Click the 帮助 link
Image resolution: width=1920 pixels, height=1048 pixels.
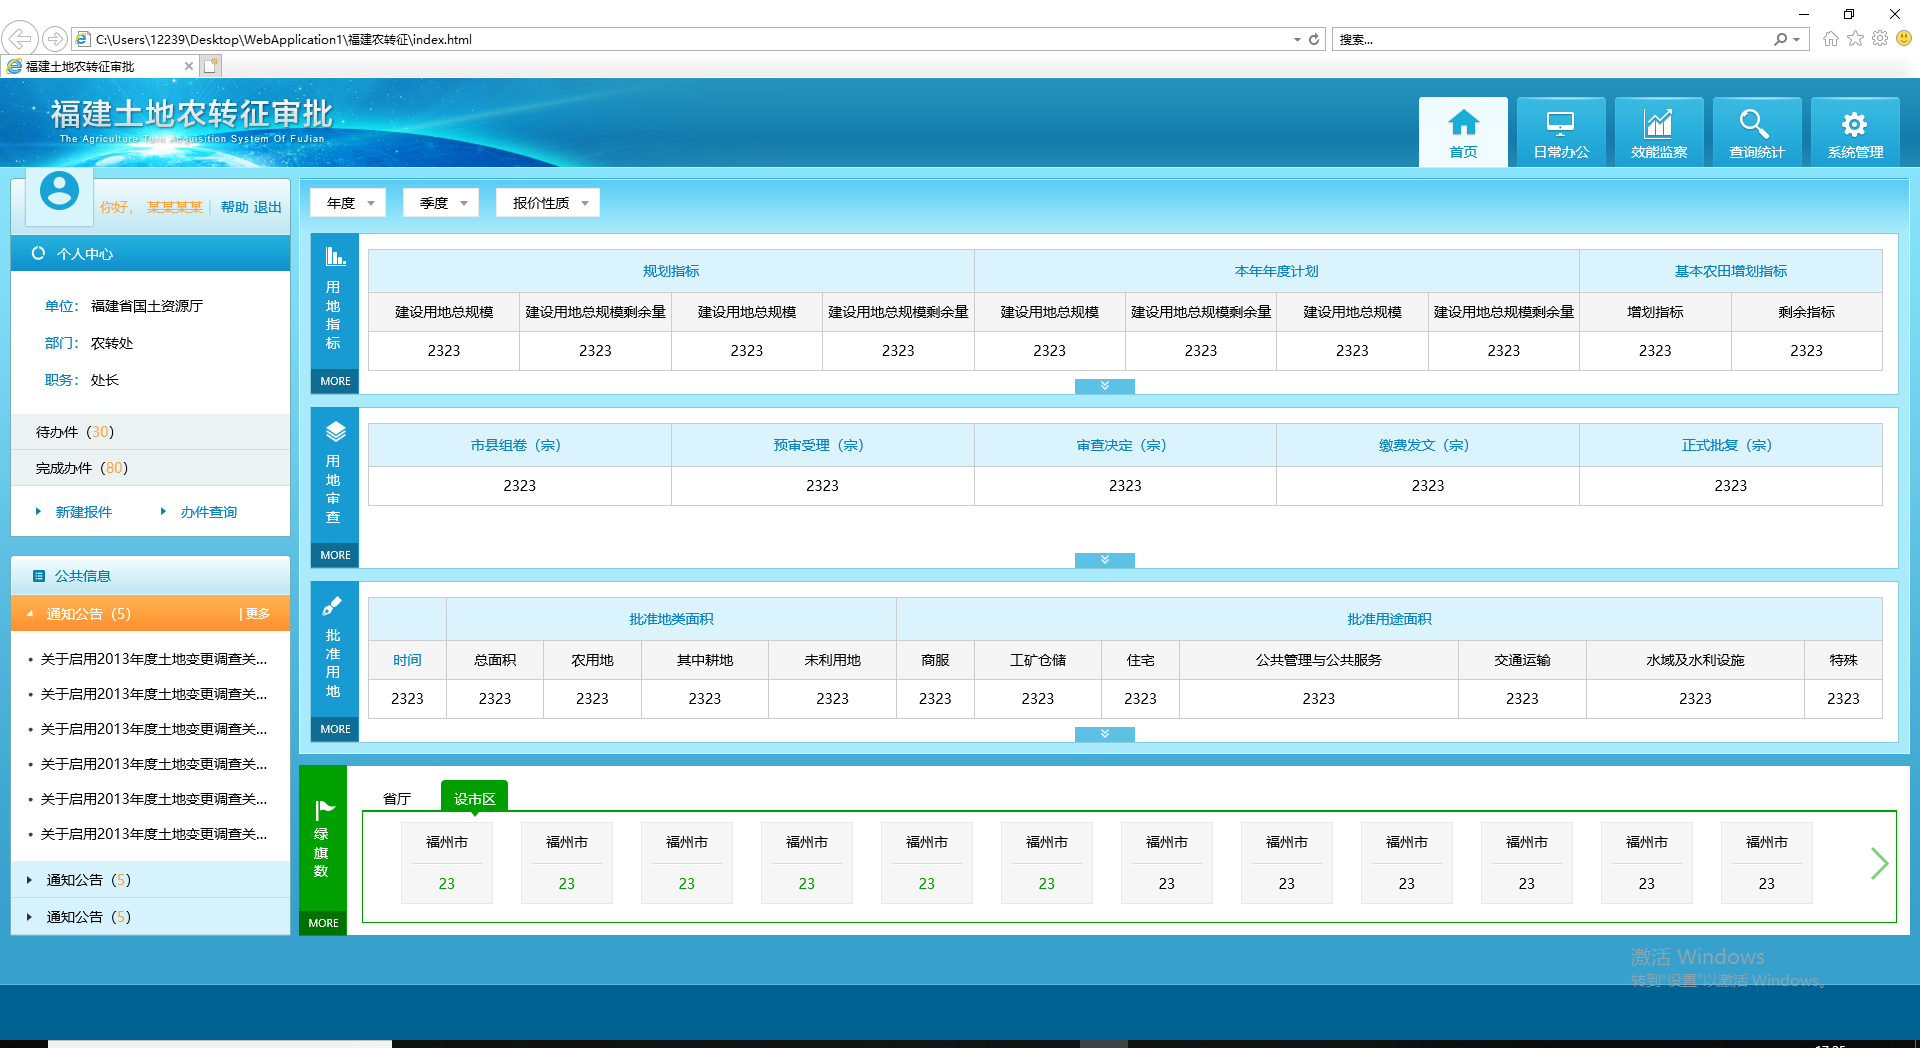[x=234, y=207]
